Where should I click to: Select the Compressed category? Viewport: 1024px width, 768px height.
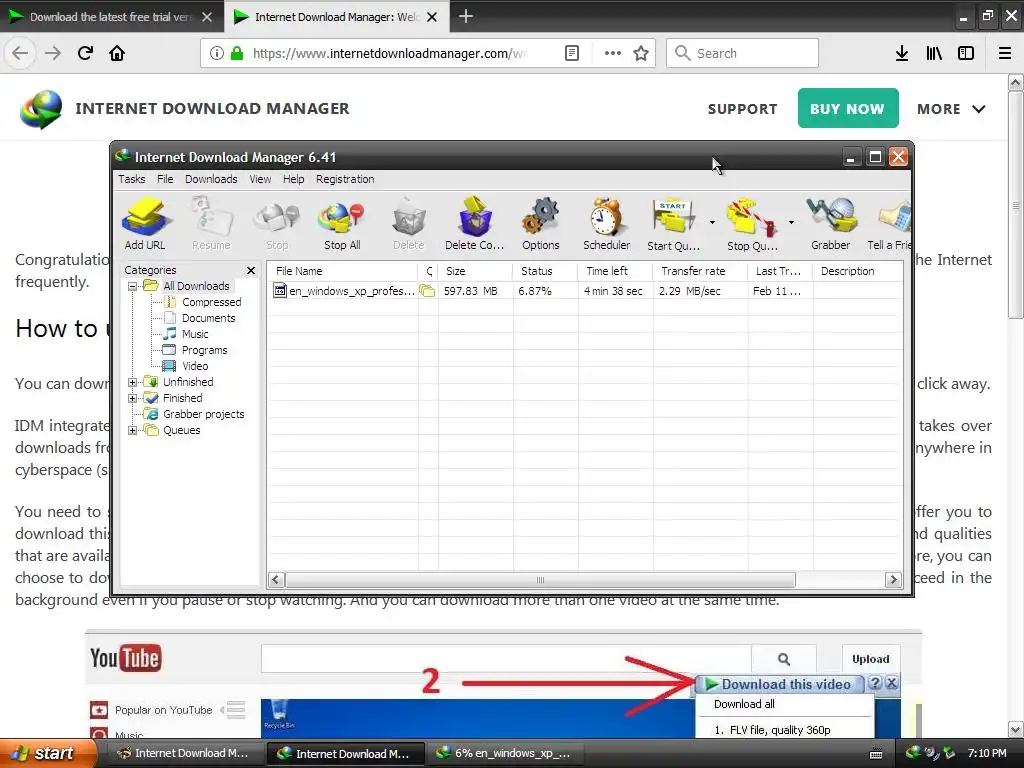pyautogui.click(x=211, y=302)
